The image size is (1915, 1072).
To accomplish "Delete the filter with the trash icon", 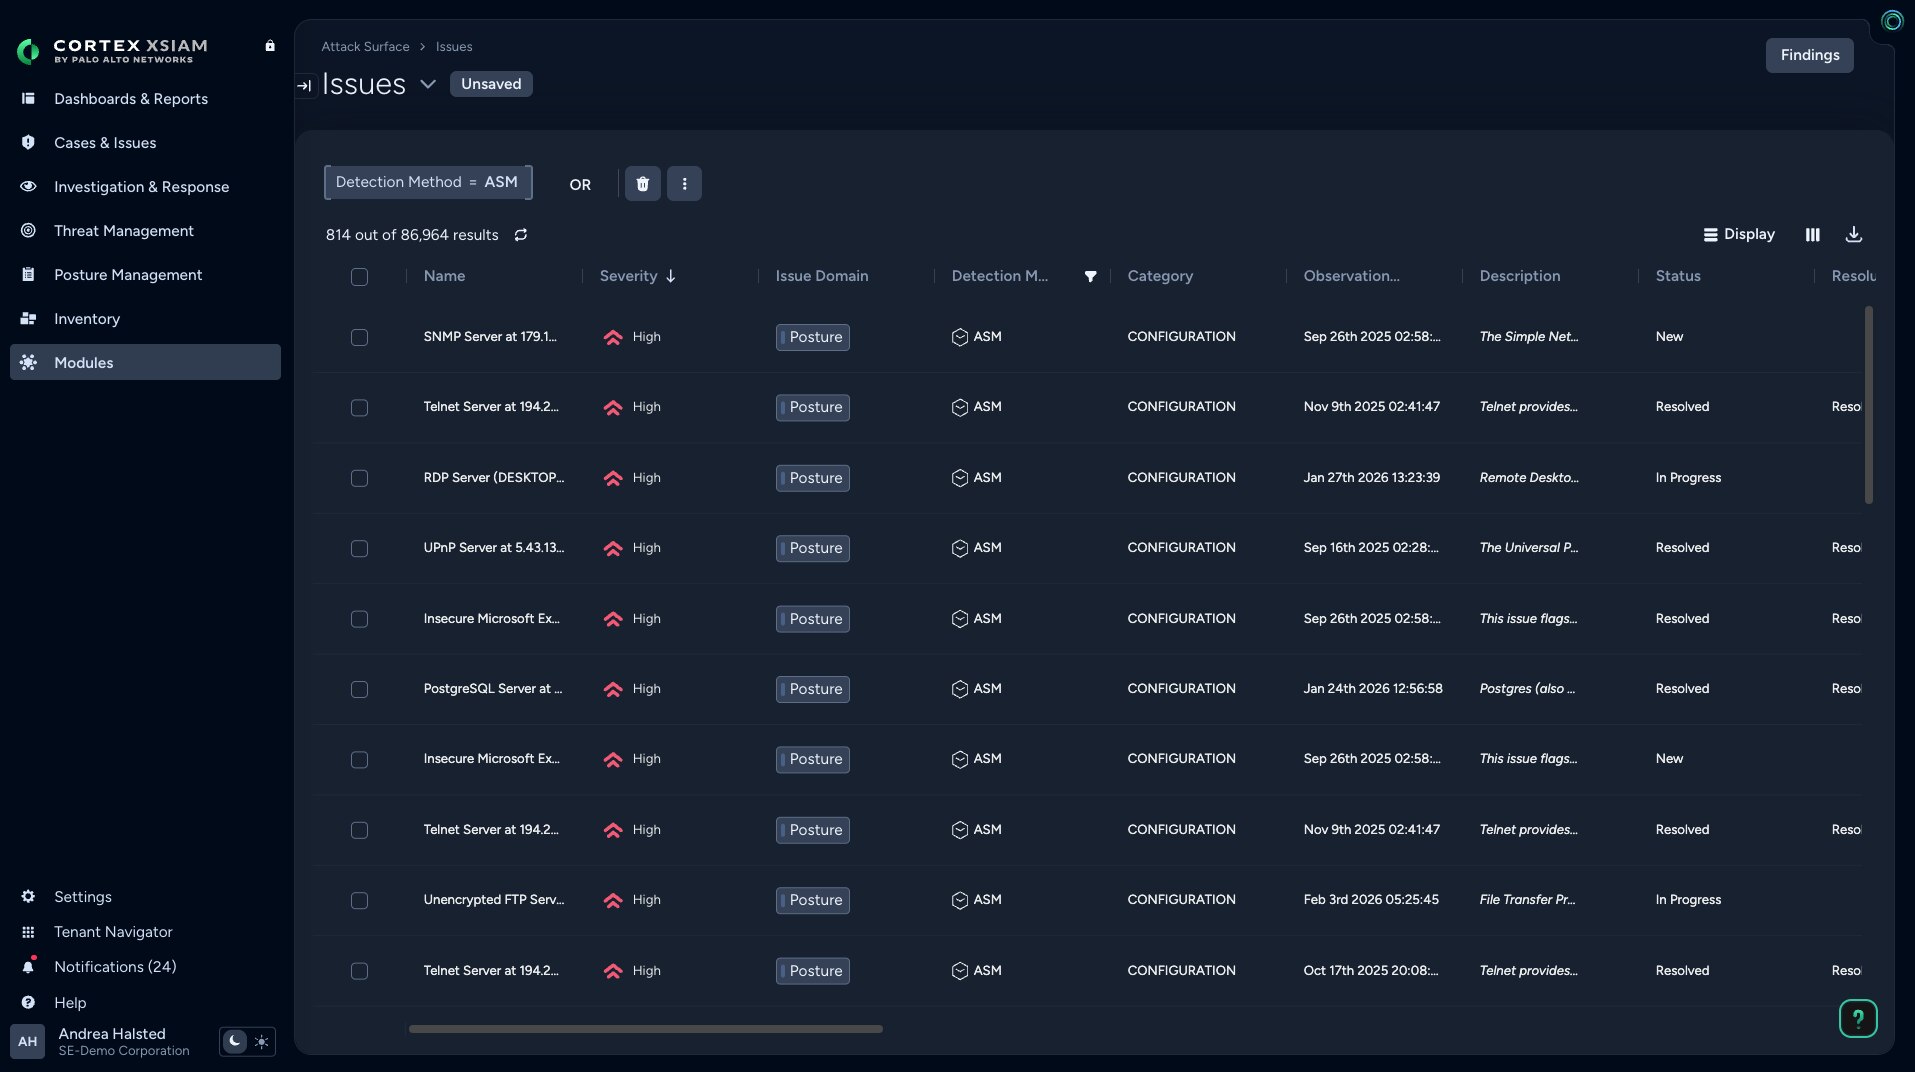I will pos(642,184).
